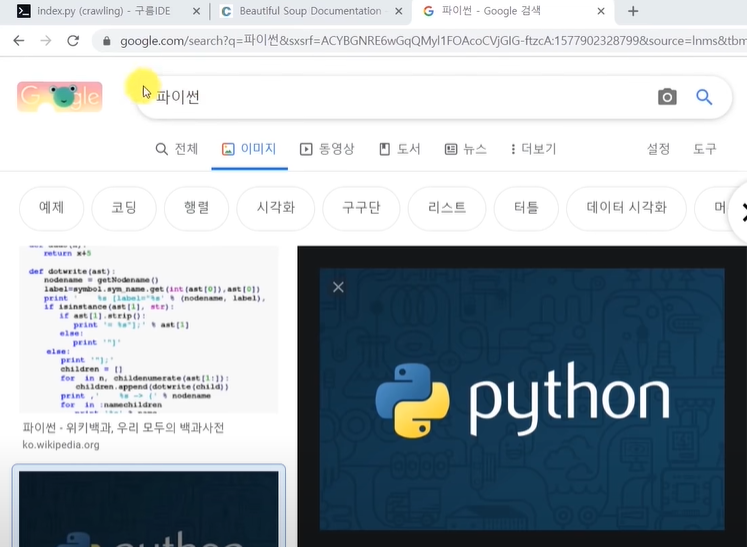Open 설정 settings link
The height and width of the screenshot is (547, 747).
(x=658, y=149)
